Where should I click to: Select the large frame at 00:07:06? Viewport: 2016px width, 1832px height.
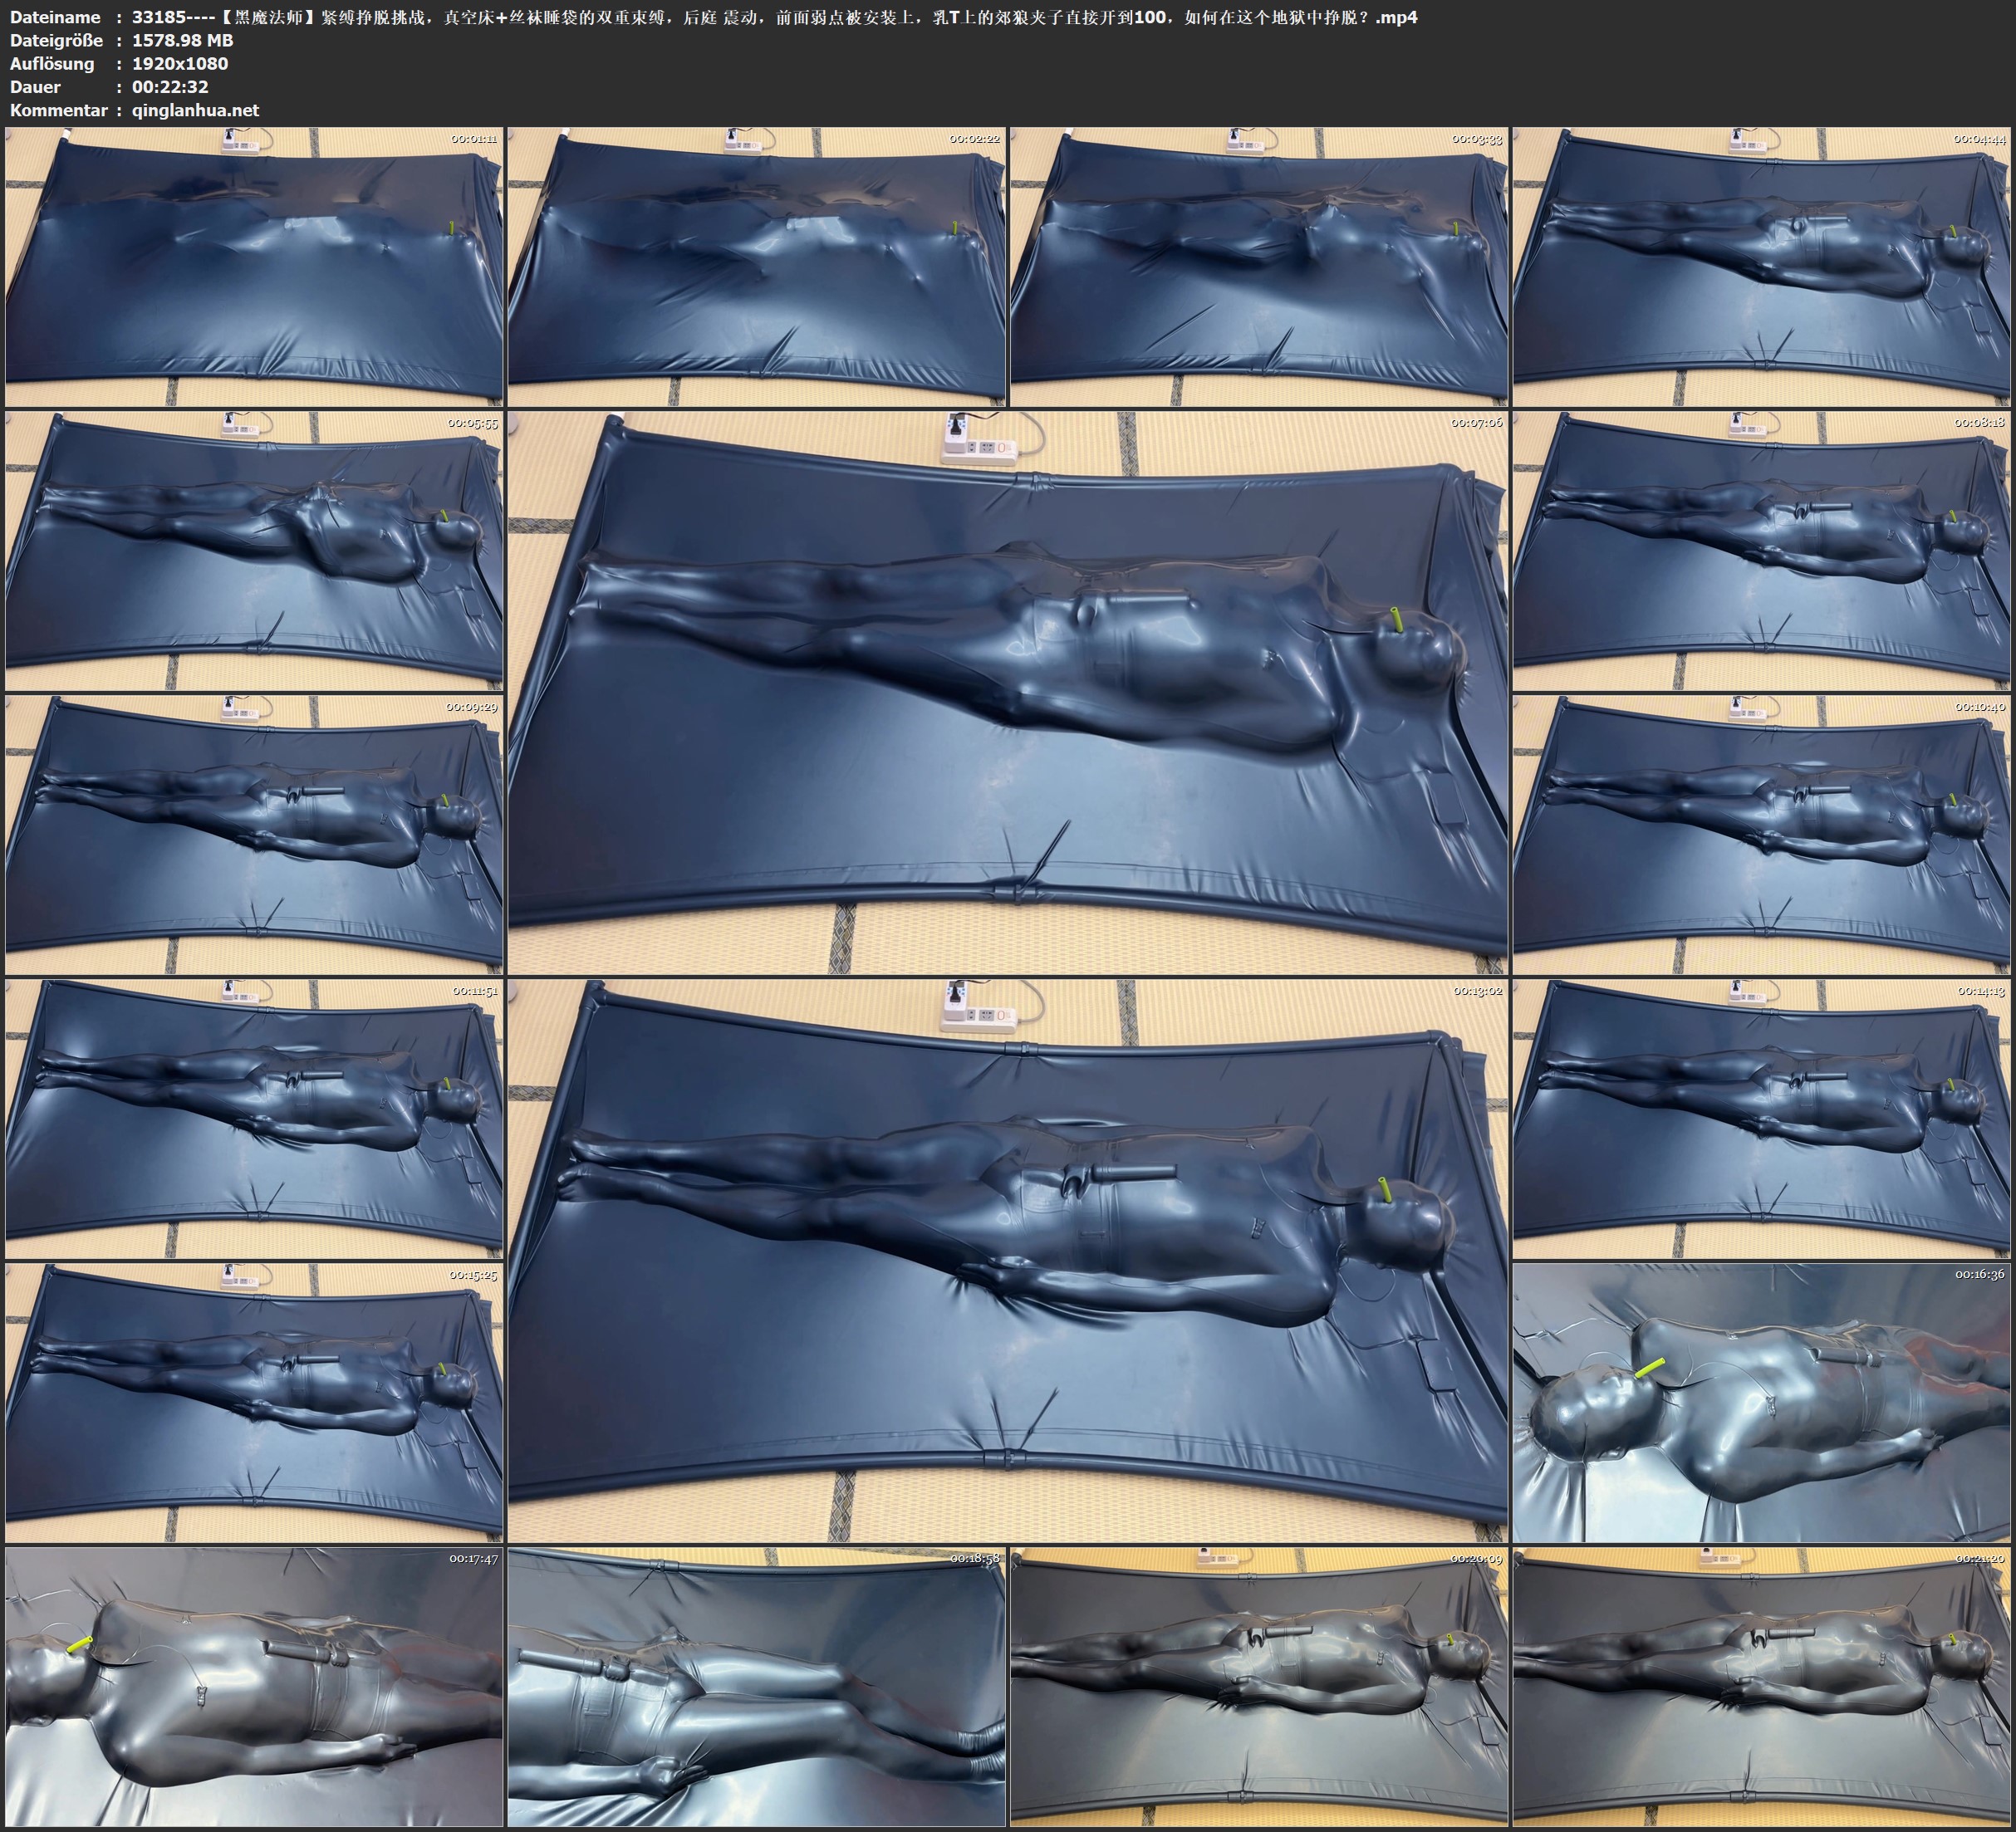click(1007, 692)
